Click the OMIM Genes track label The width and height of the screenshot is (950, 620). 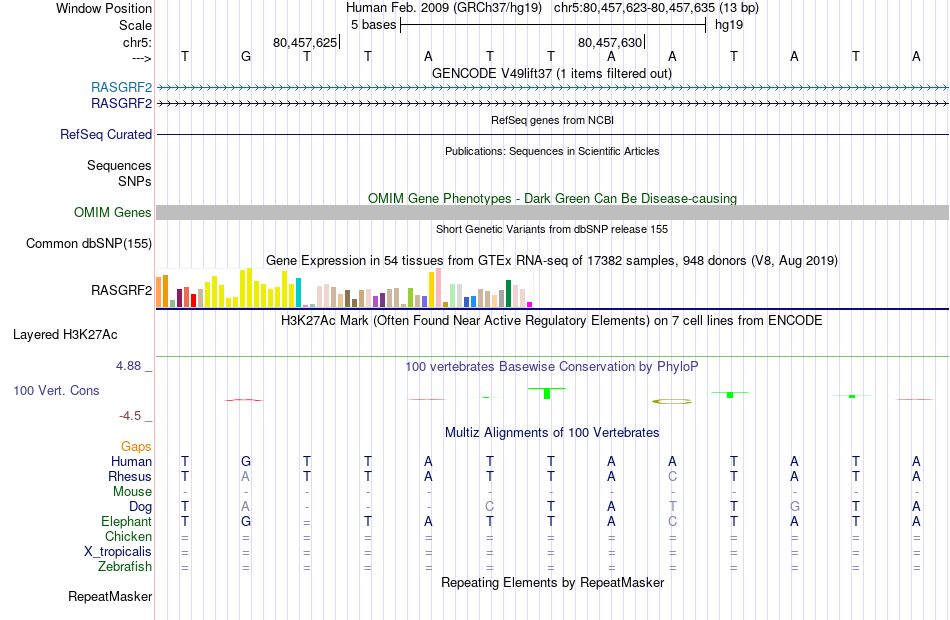tap(112, 212)
